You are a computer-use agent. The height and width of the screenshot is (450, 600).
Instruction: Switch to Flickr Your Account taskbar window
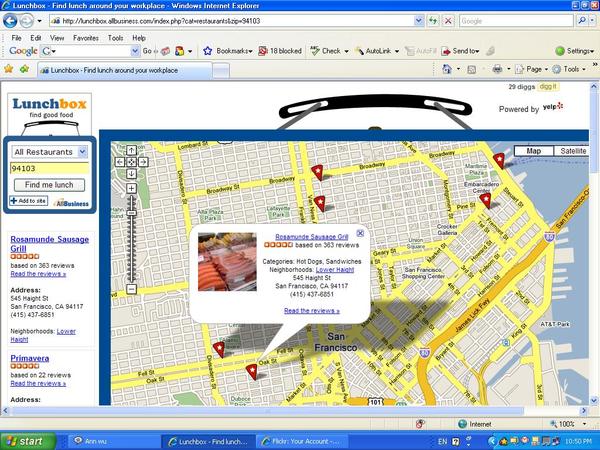302,442
